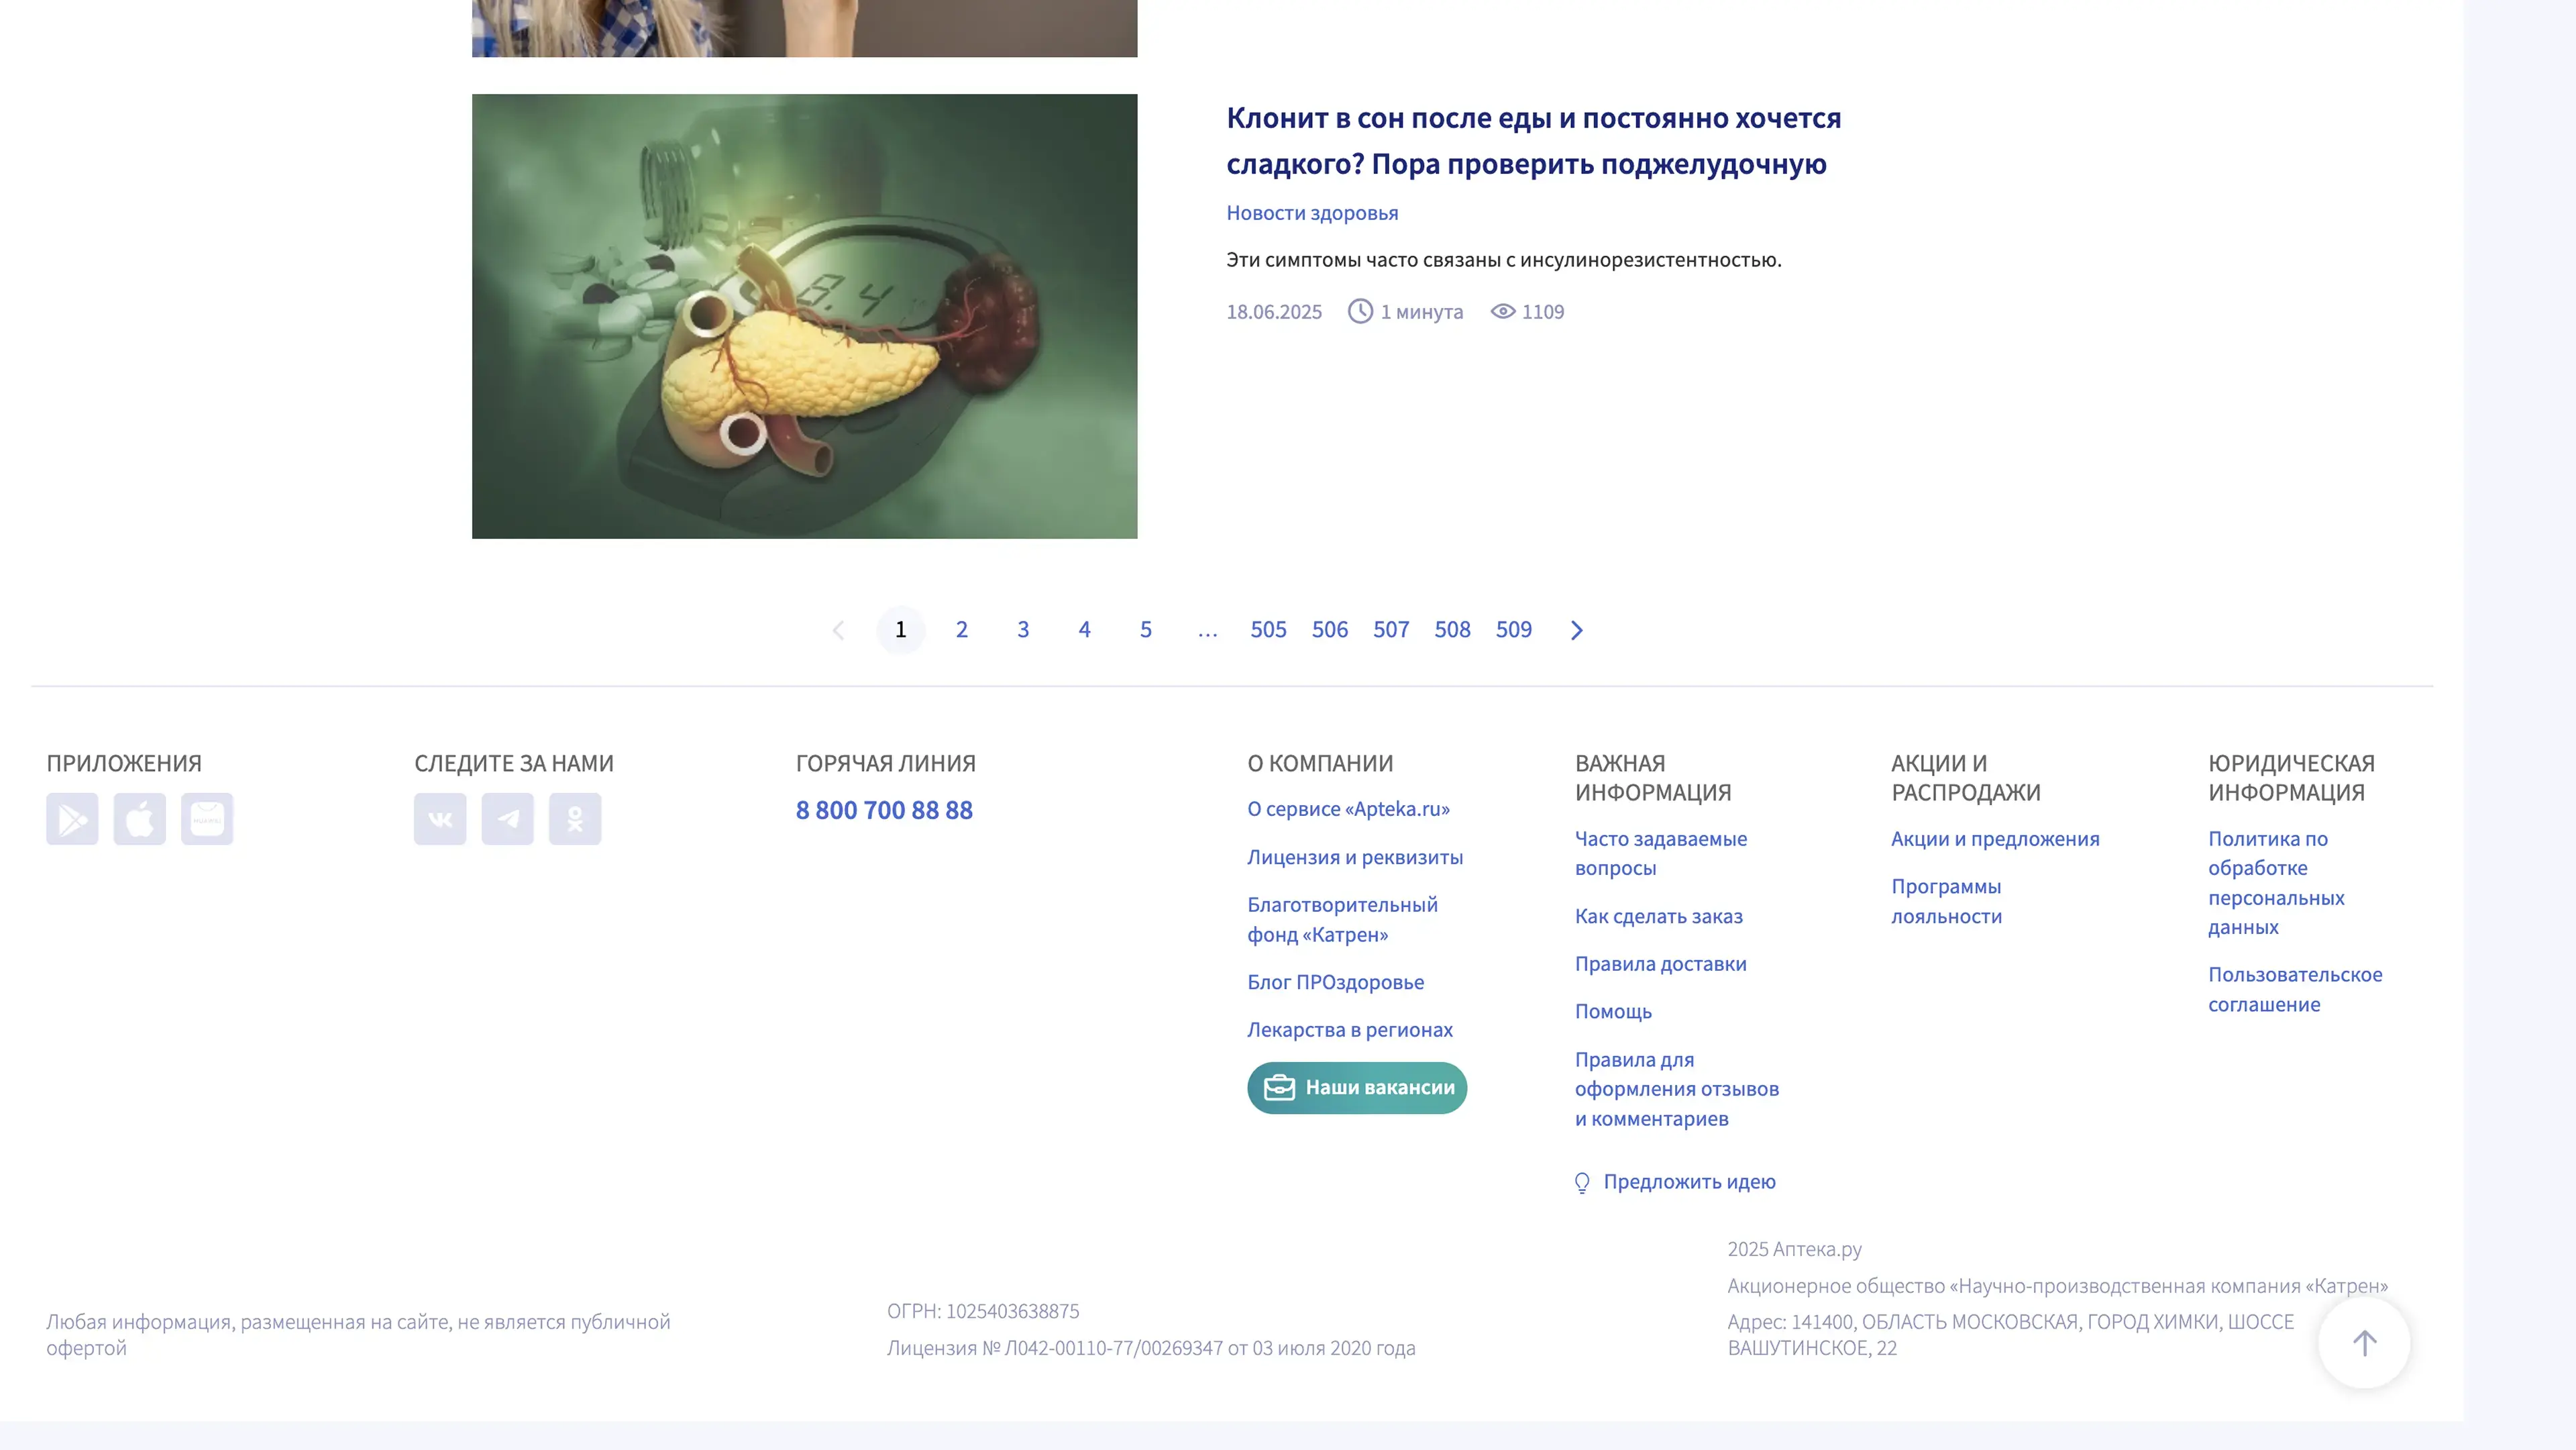Click the pagination ellipsis
The image size is (2576, 1450).
coord(1207,630)
